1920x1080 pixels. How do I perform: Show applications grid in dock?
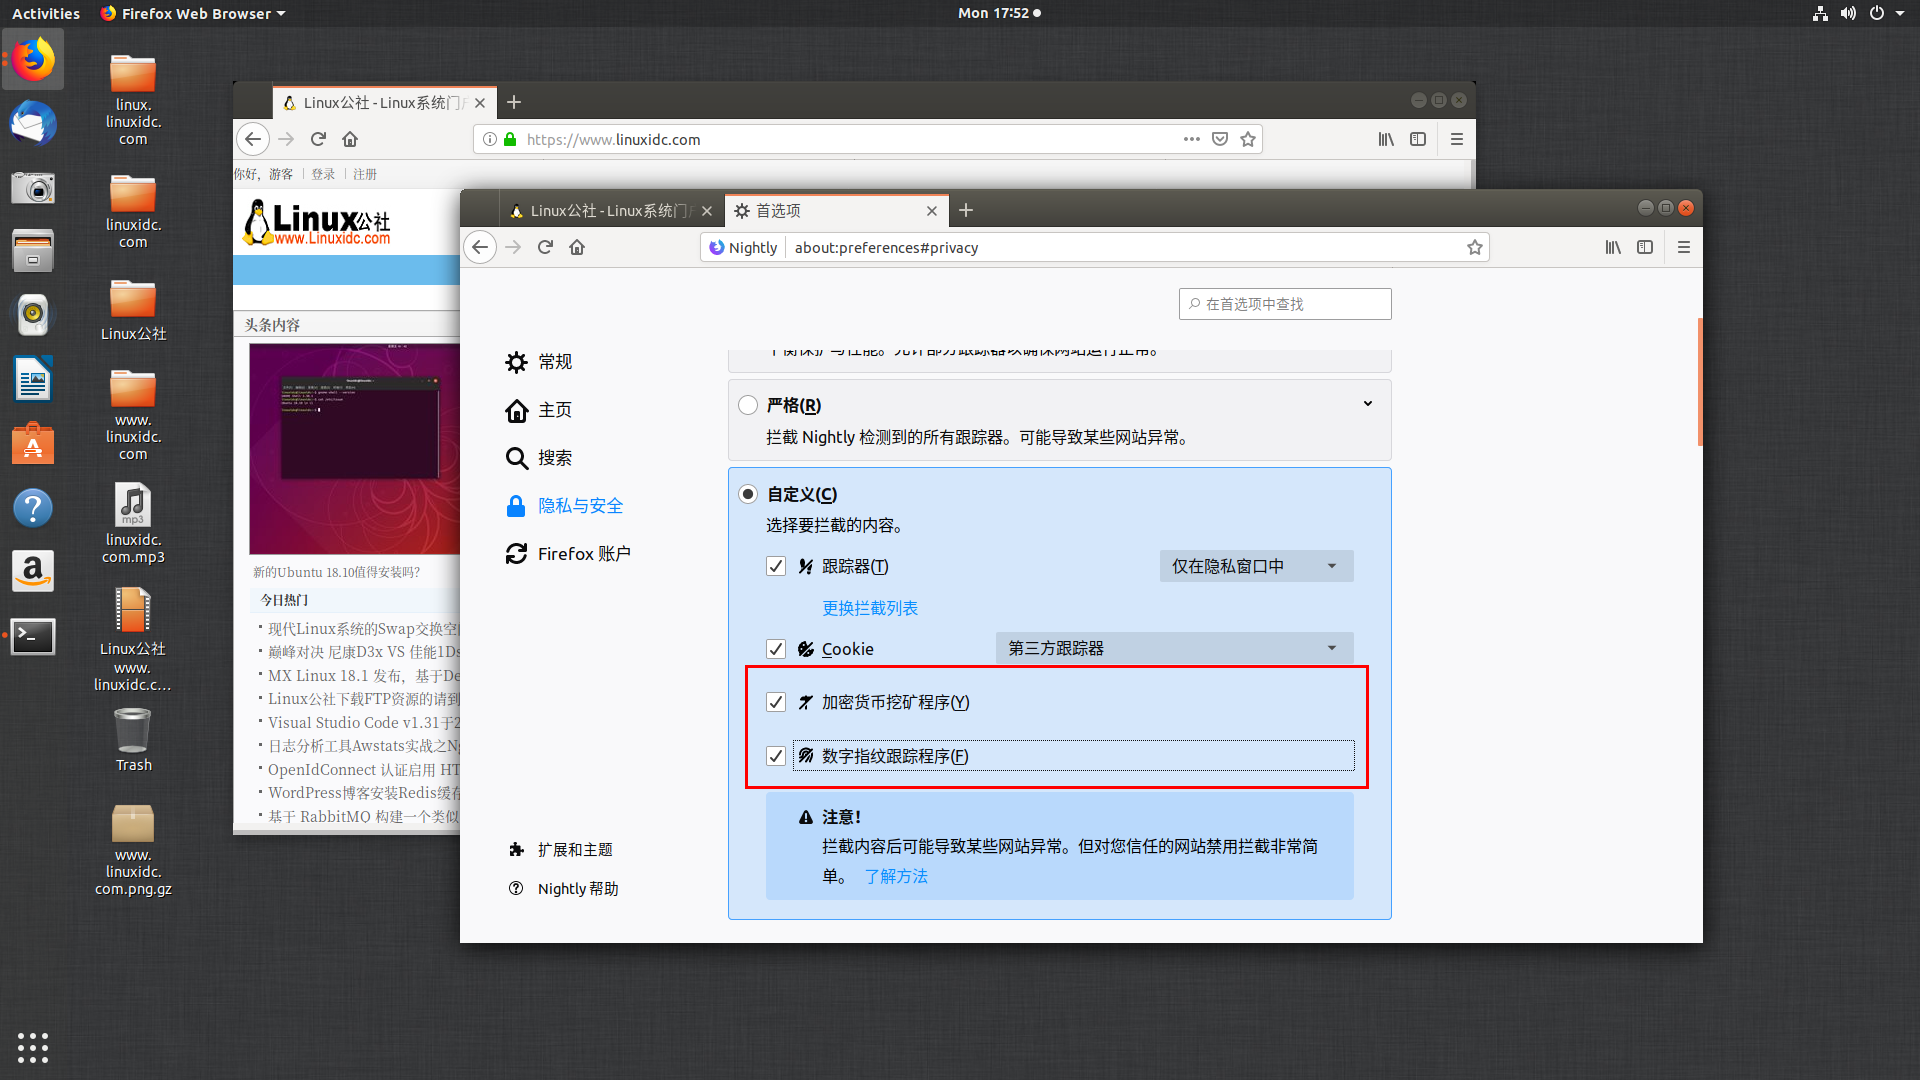coord(33,1047)
